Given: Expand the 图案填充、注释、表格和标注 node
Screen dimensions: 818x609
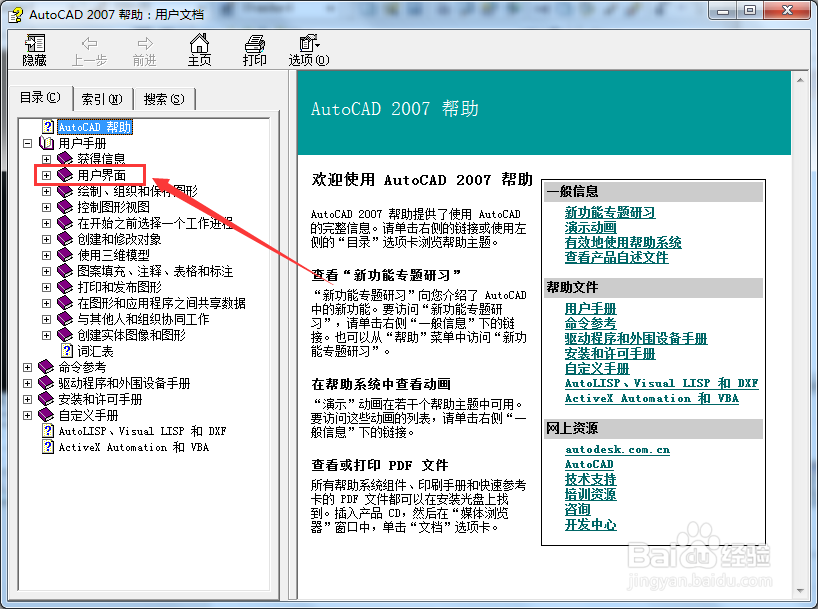Looking at the screenshot, I should (x=46, y=271).
